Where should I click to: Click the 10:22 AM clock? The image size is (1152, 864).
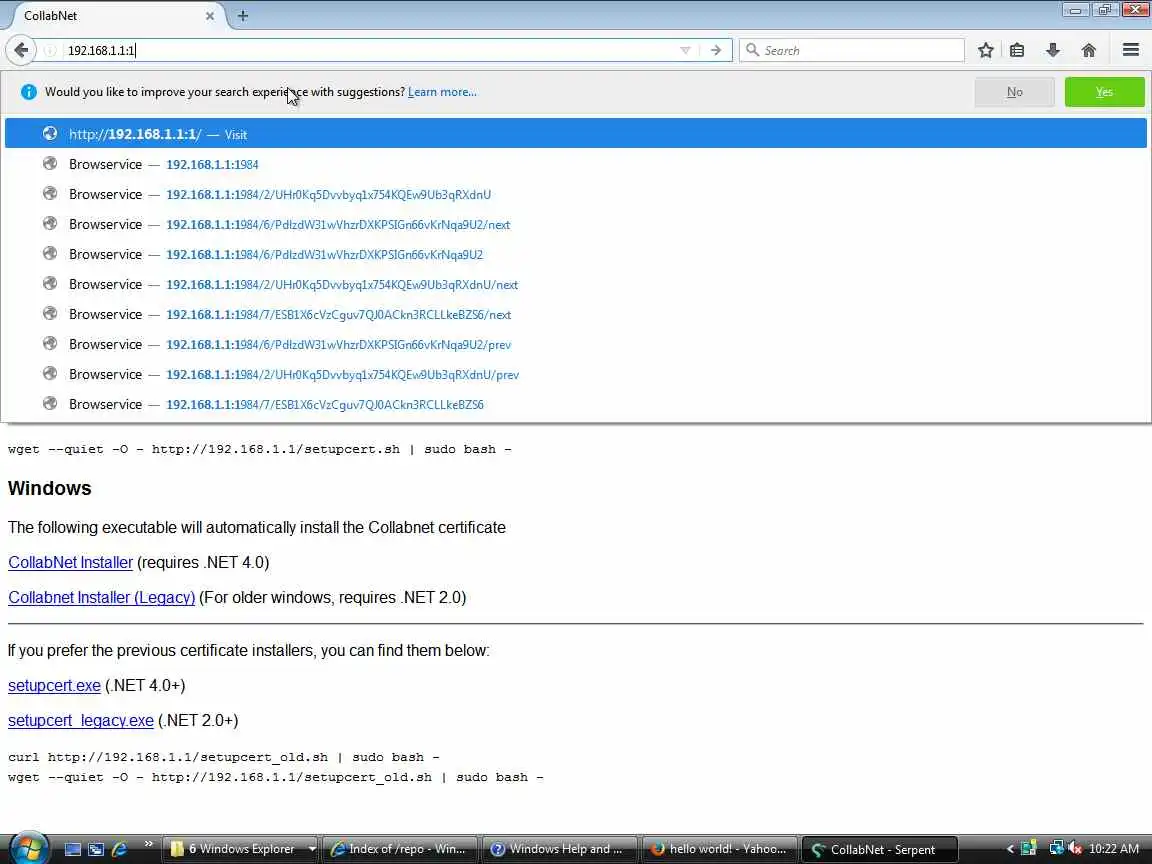[1114, 849]
